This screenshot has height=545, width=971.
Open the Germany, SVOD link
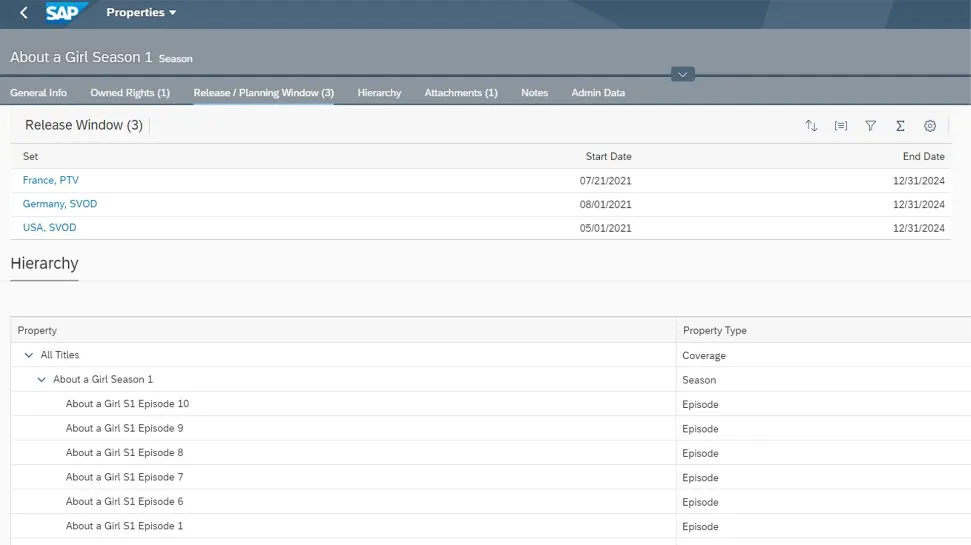[60, 204]
